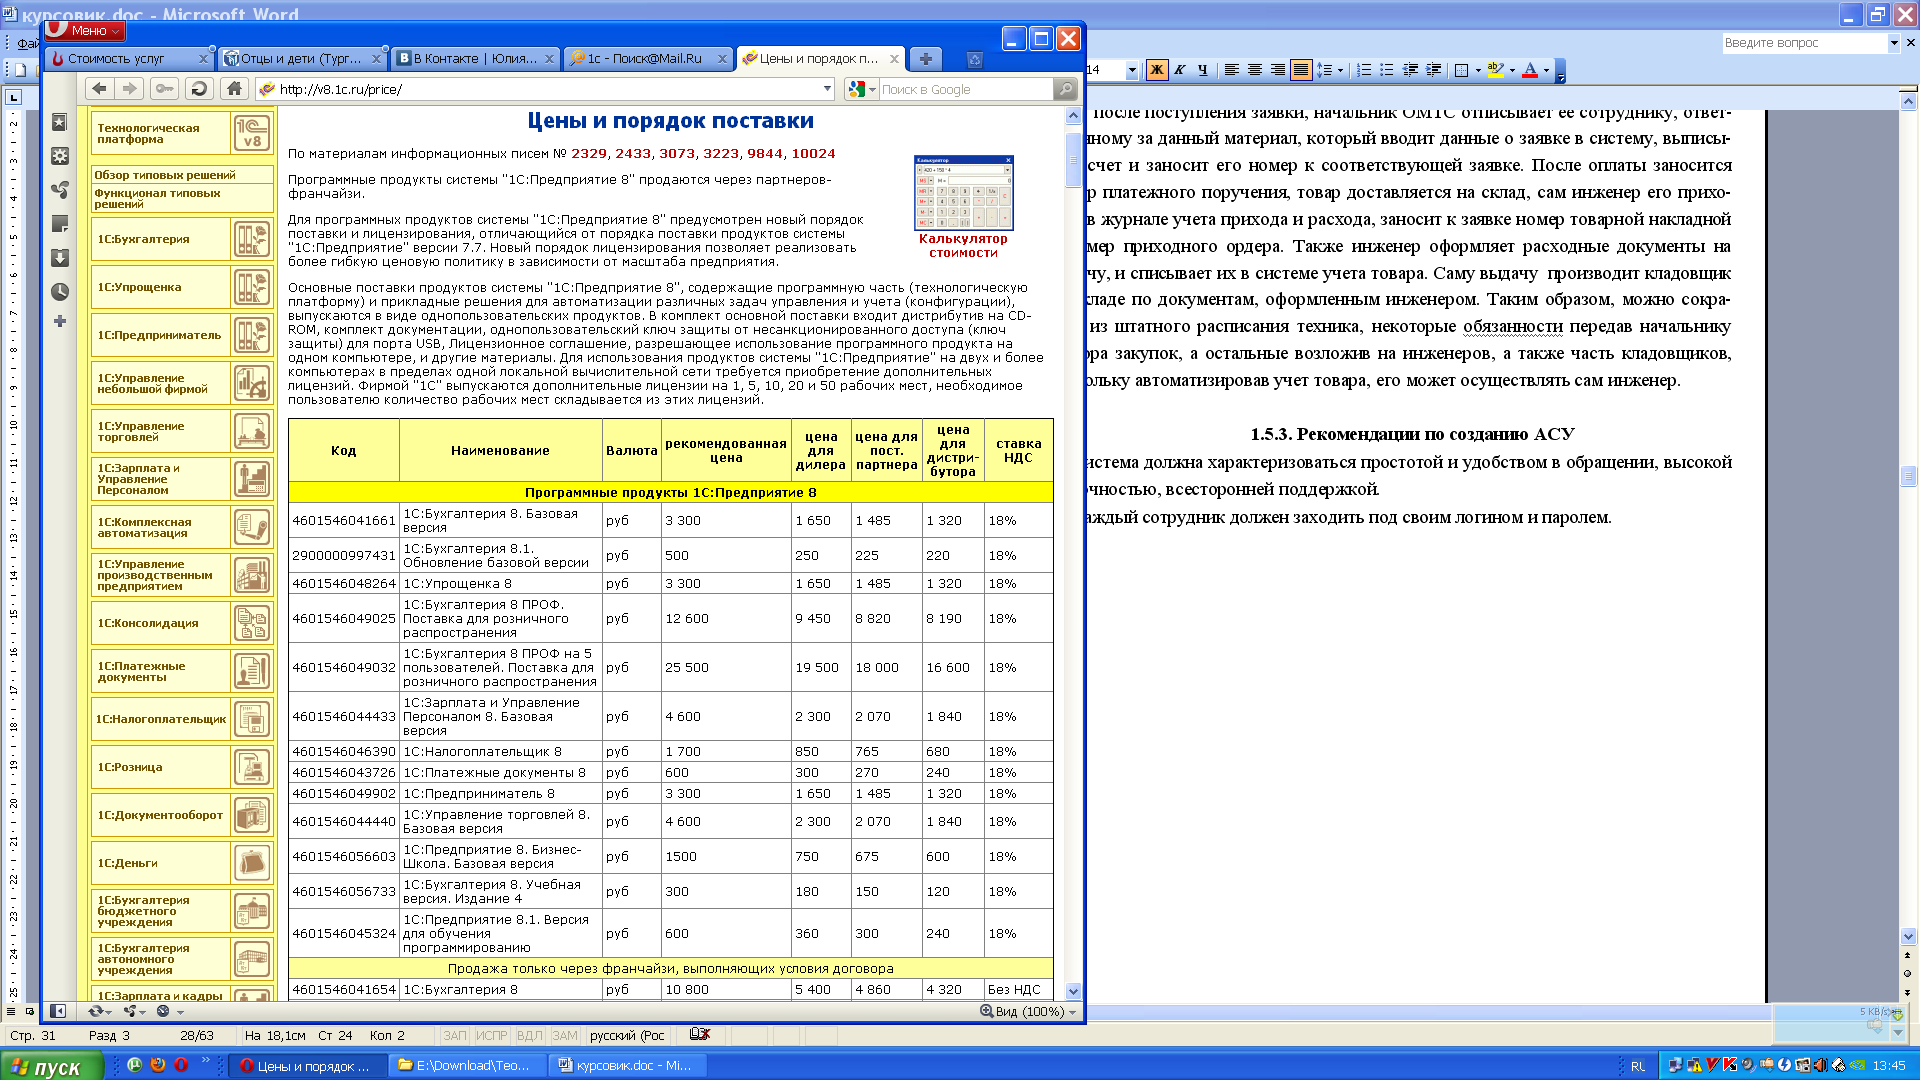Image resolution: width=1920 pixels, height=1080 pixels.
Task: Align text right in Word
Action: [1278, 70]
